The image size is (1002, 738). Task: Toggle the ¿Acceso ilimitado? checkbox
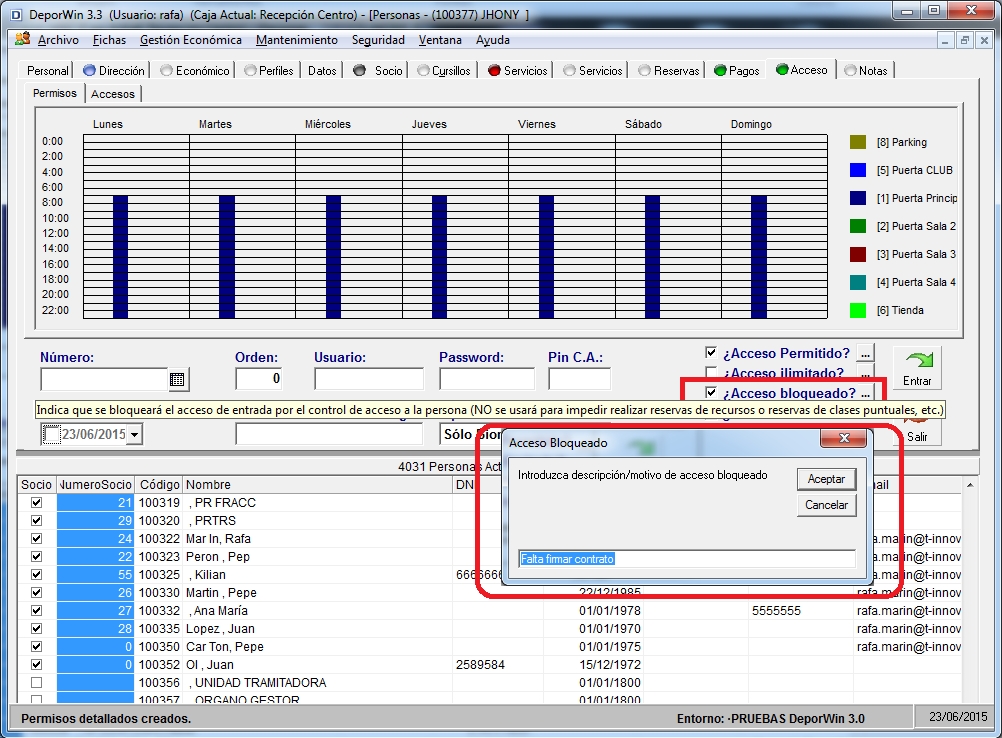click(x=711, y=372)
